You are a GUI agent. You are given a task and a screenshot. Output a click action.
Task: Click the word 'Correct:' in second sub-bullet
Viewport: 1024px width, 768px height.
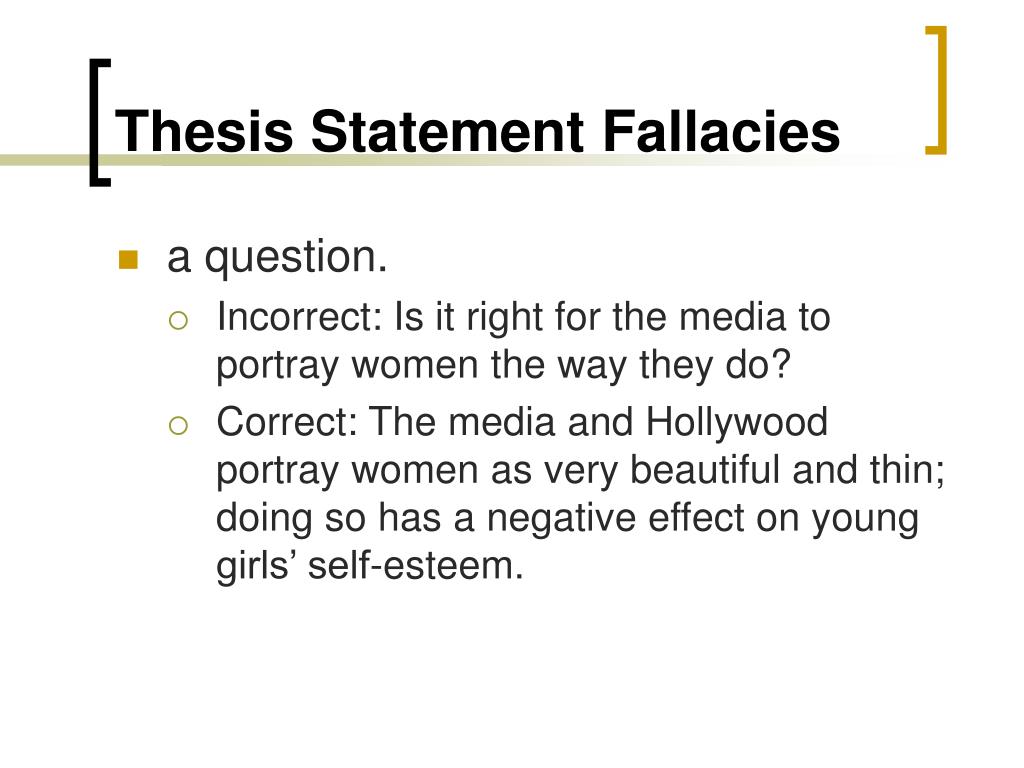coord(287,422)
